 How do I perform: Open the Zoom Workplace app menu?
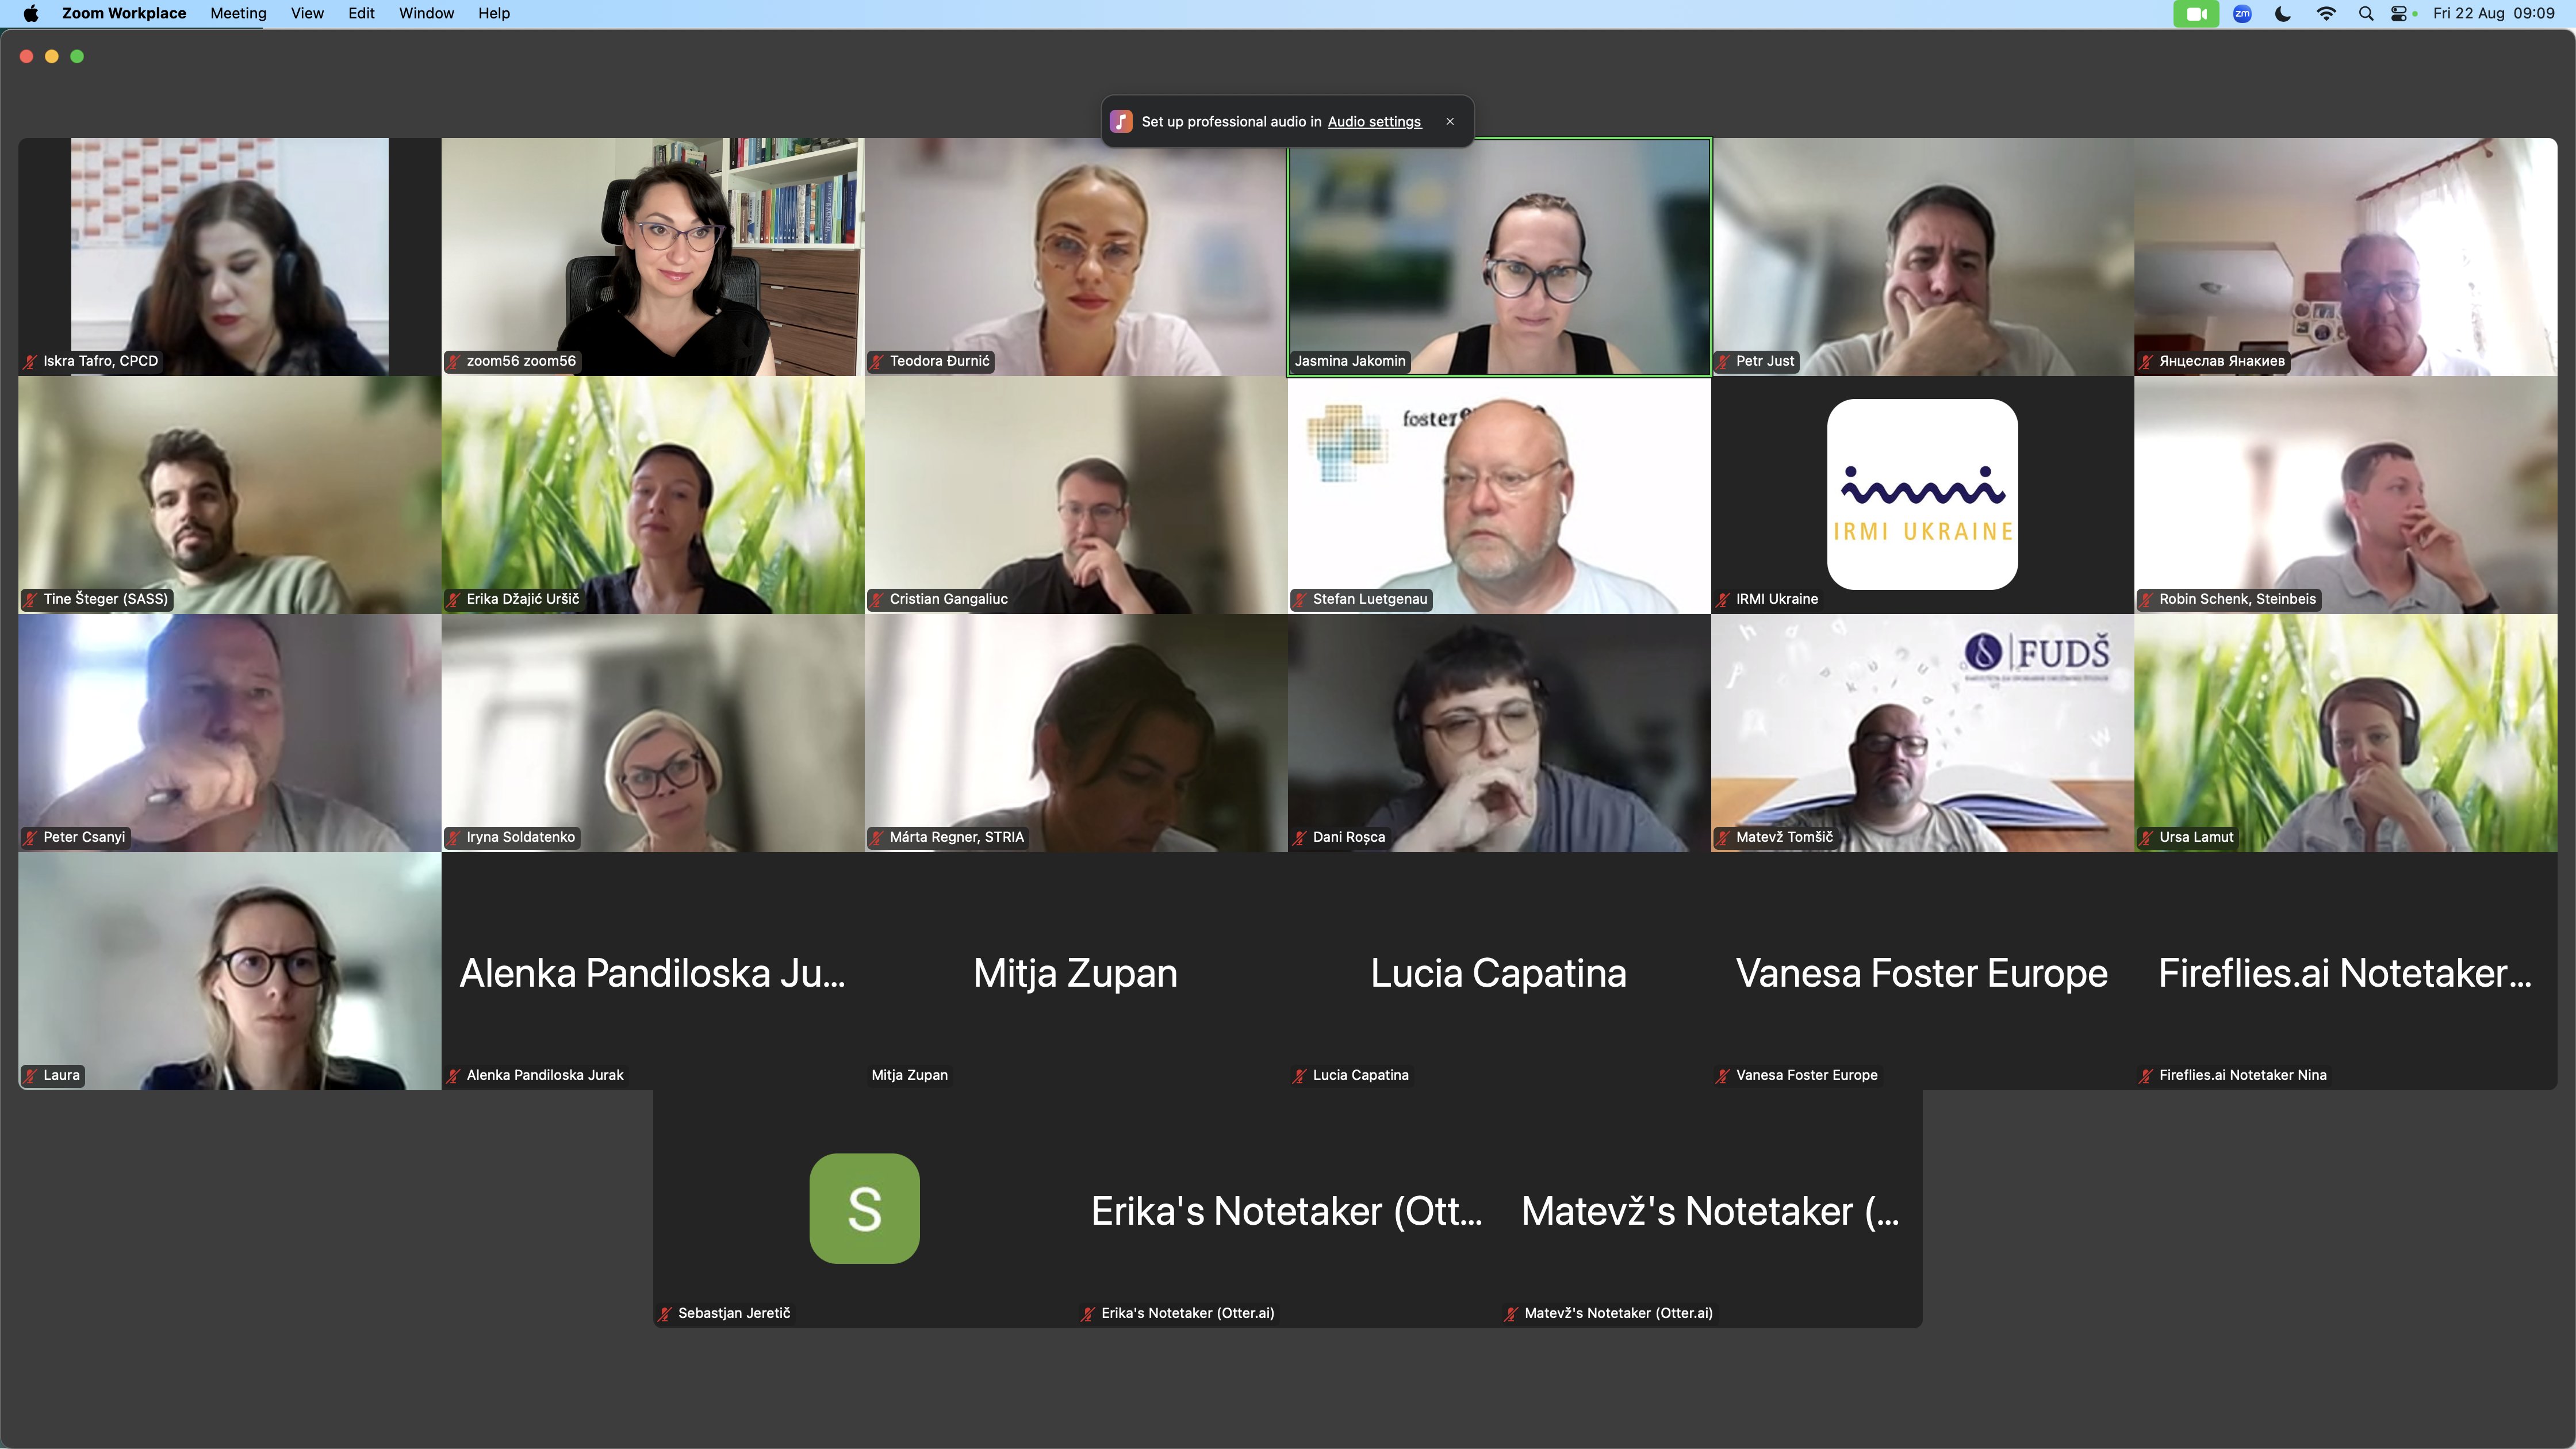(124, 13)
